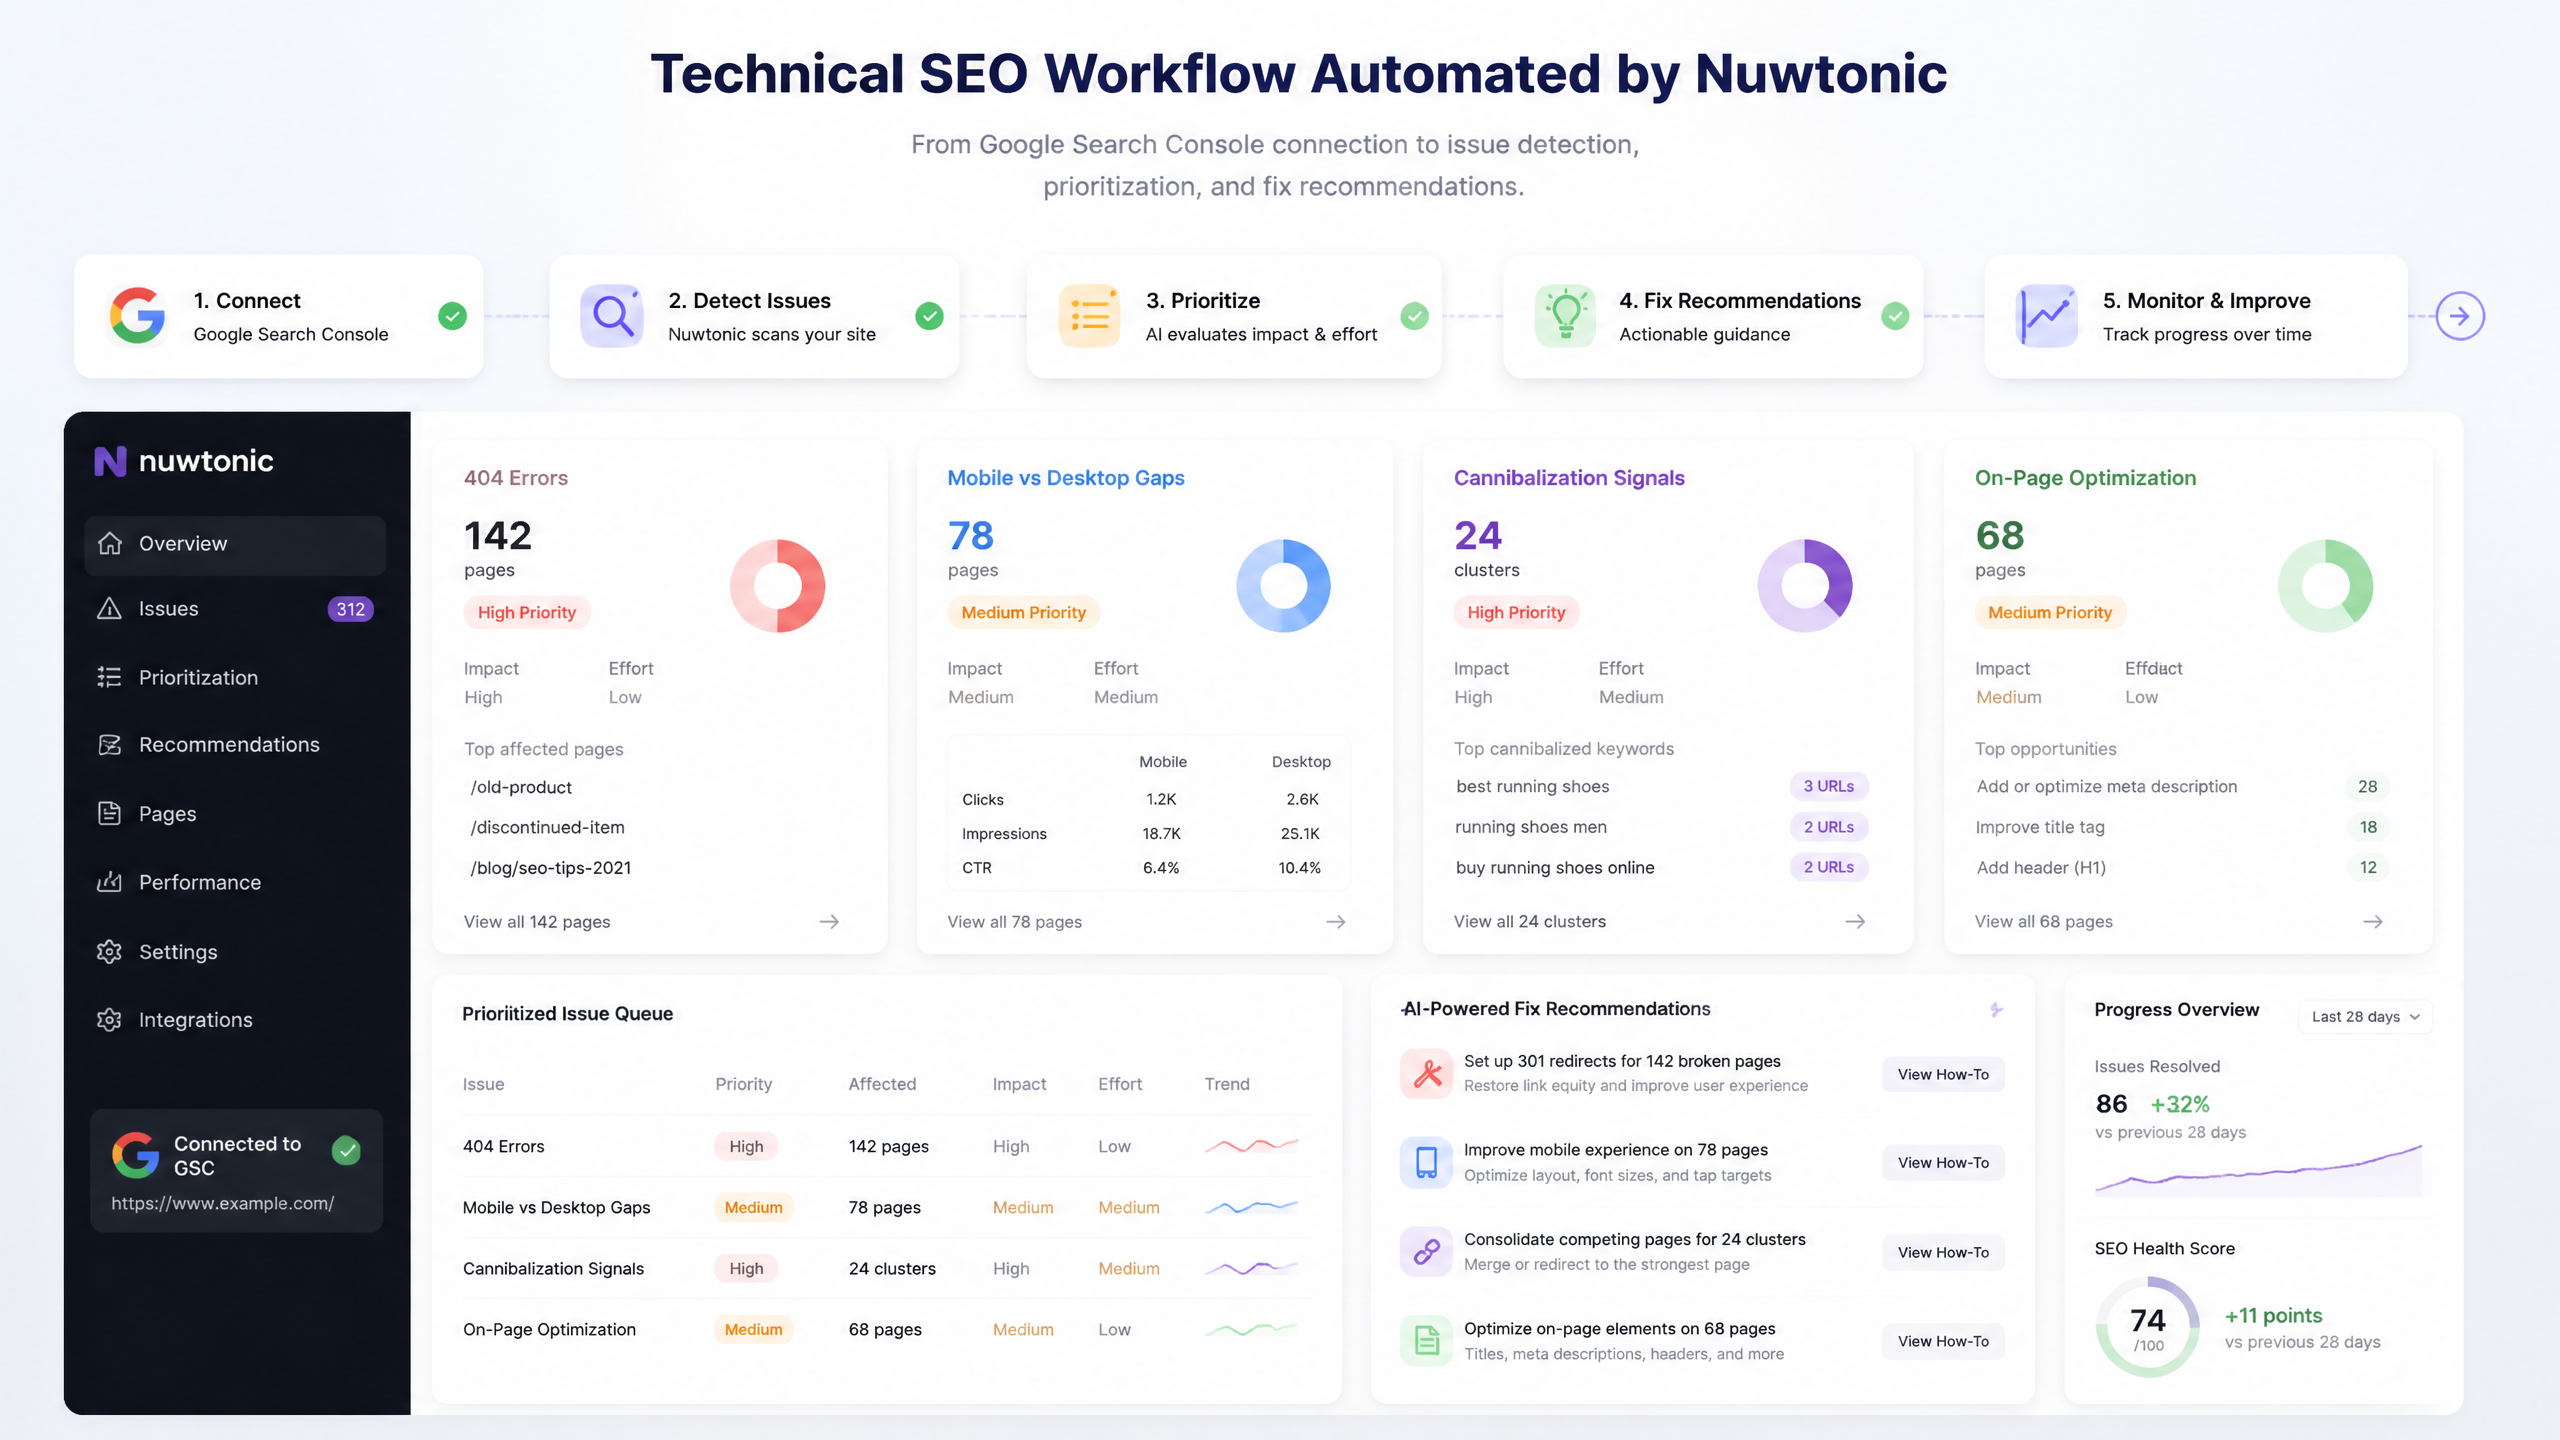Click View How-To for consolidating competing pages
This screenshot has width=2560, height=1440.
[x=1943, y=1253]
